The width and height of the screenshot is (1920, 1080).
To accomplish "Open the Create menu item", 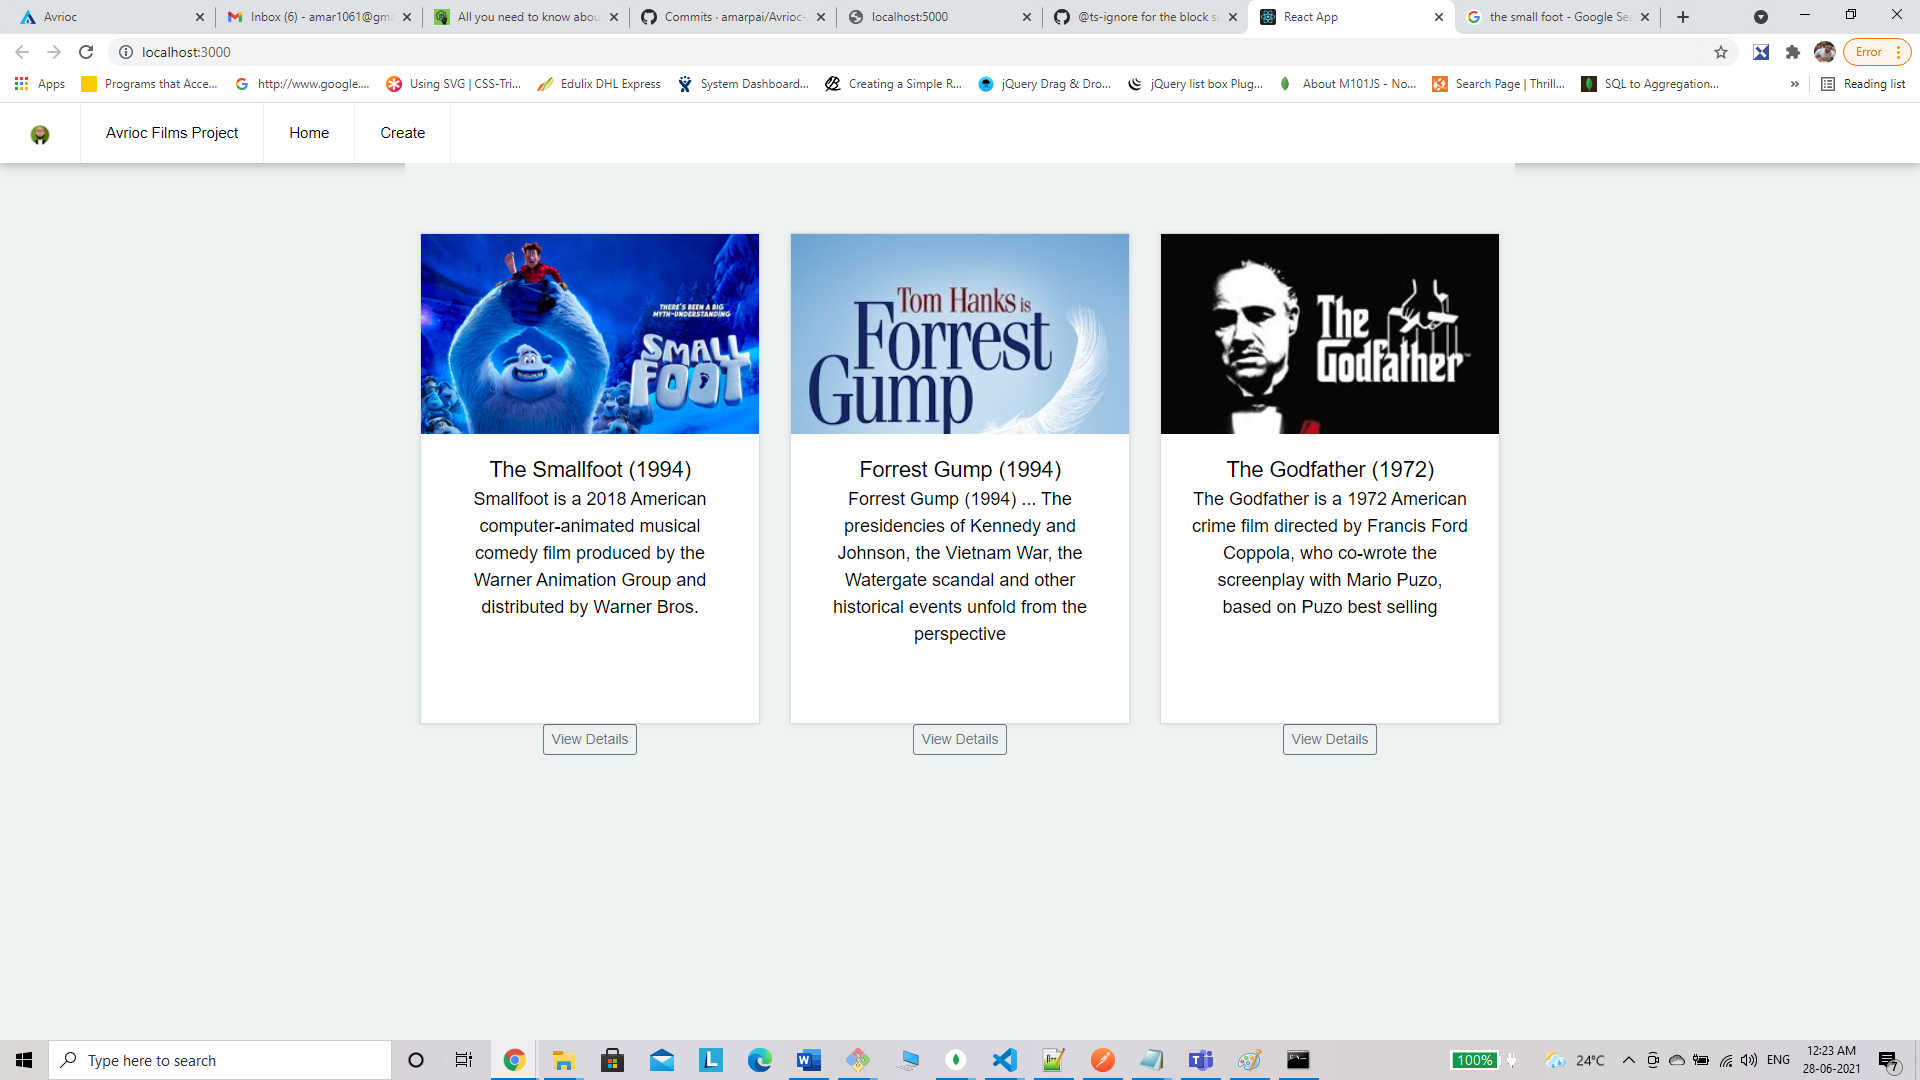I will pyautogui.click(x=402, y=133).
